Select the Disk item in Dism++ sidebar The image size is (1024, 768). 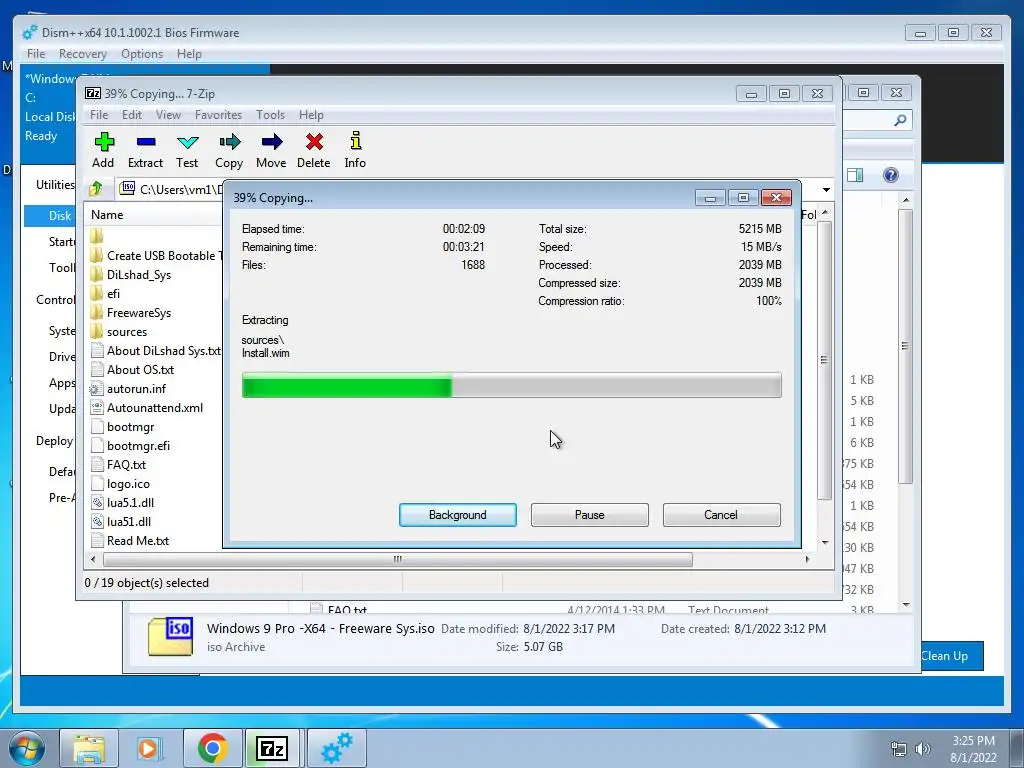[x=51, y=216]
